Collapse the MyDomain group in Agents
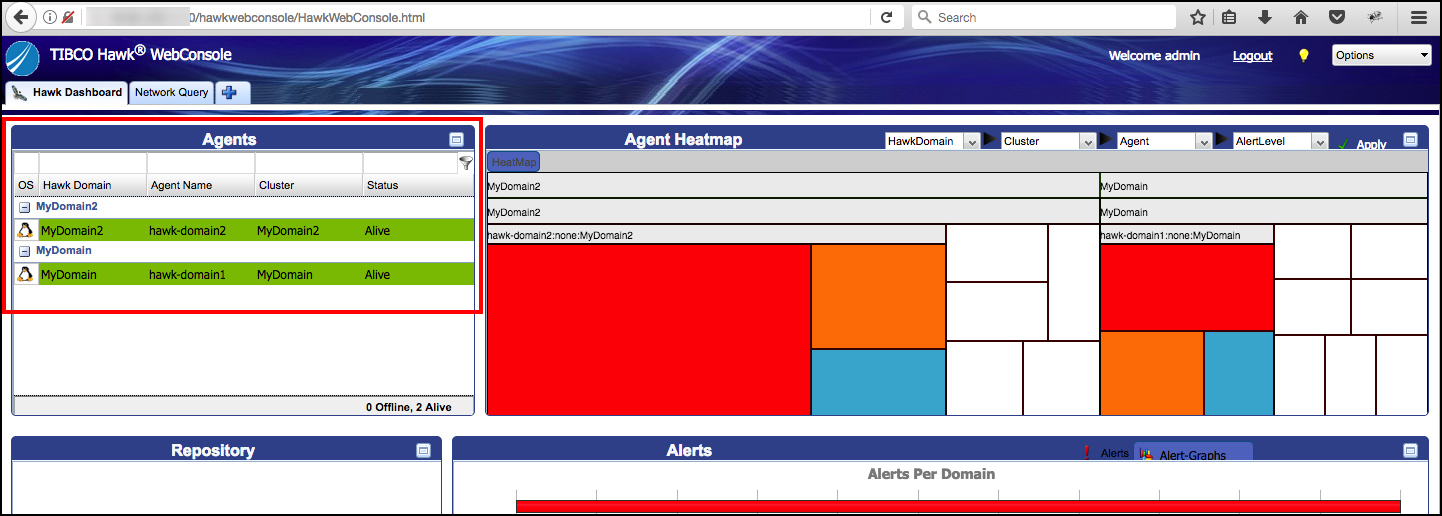 (25, 250)
